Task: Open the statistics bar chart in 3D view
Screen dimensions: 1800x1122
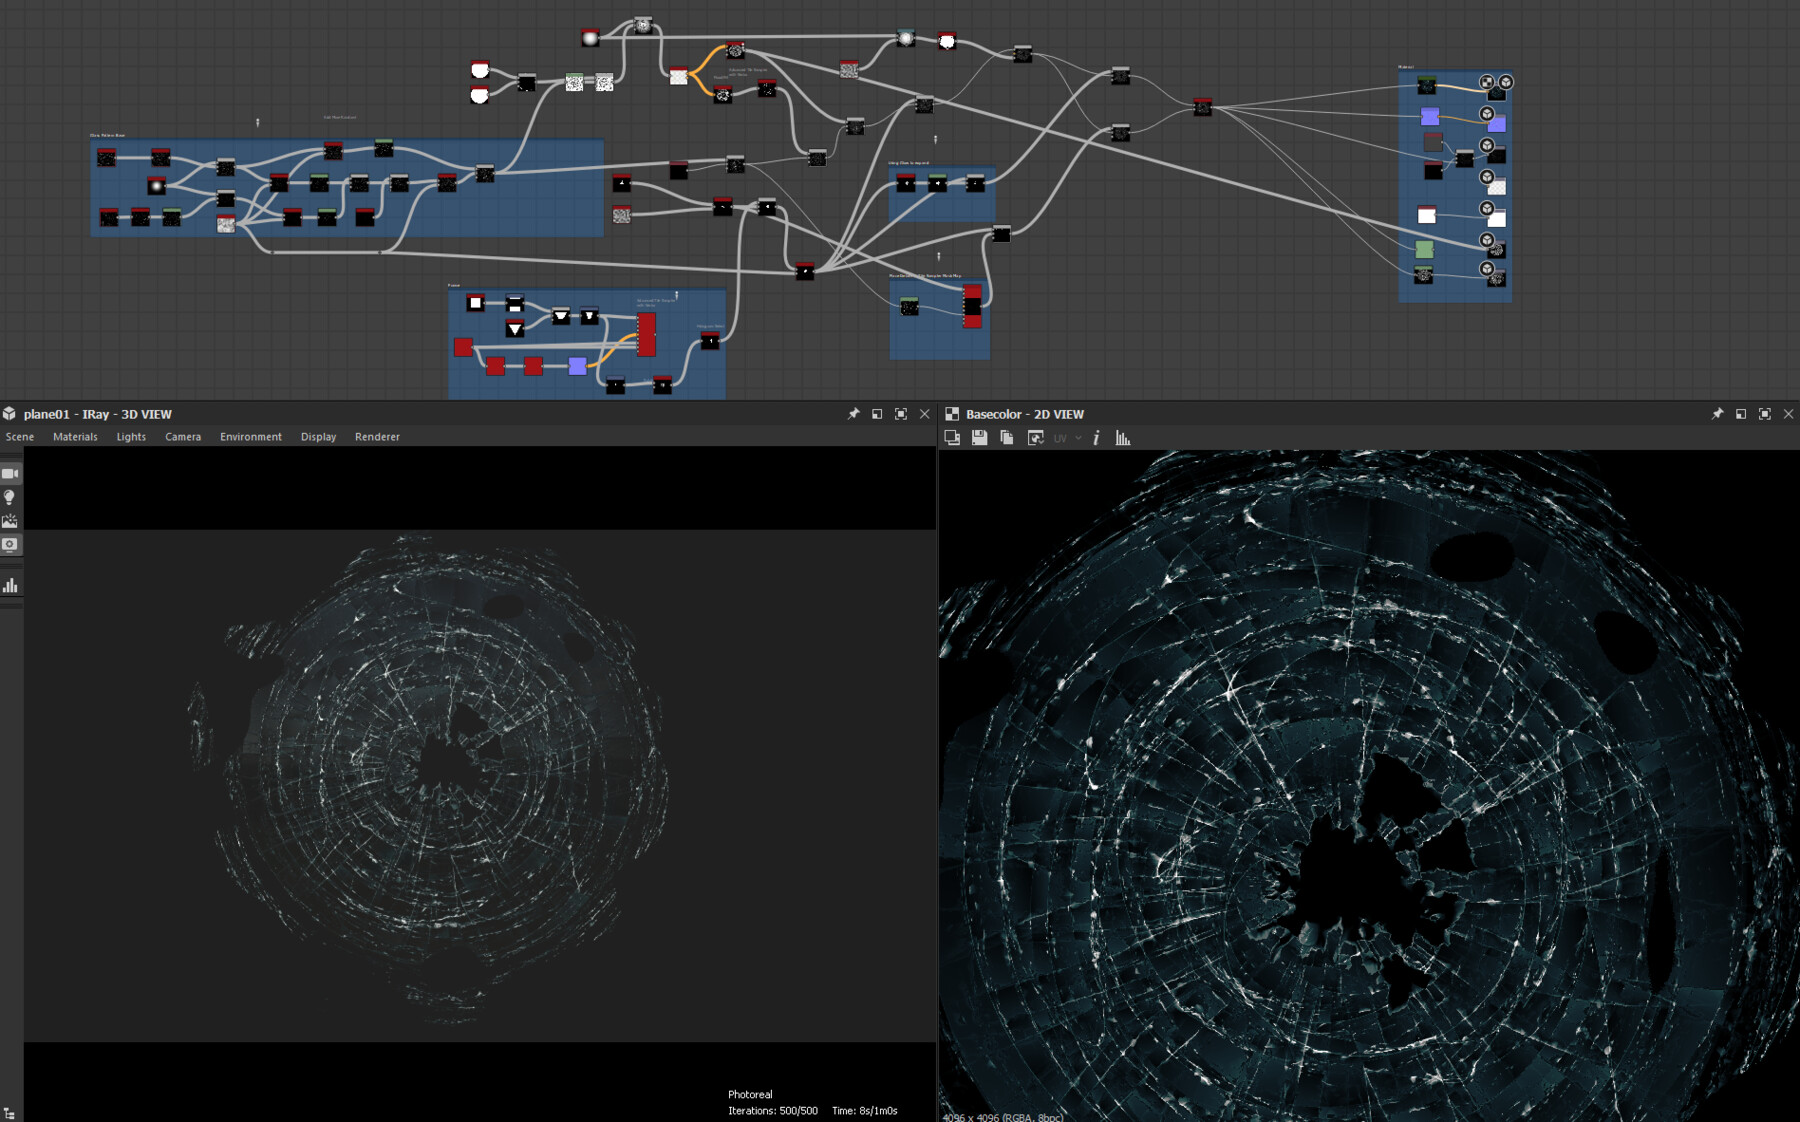Action: point(10,585)
